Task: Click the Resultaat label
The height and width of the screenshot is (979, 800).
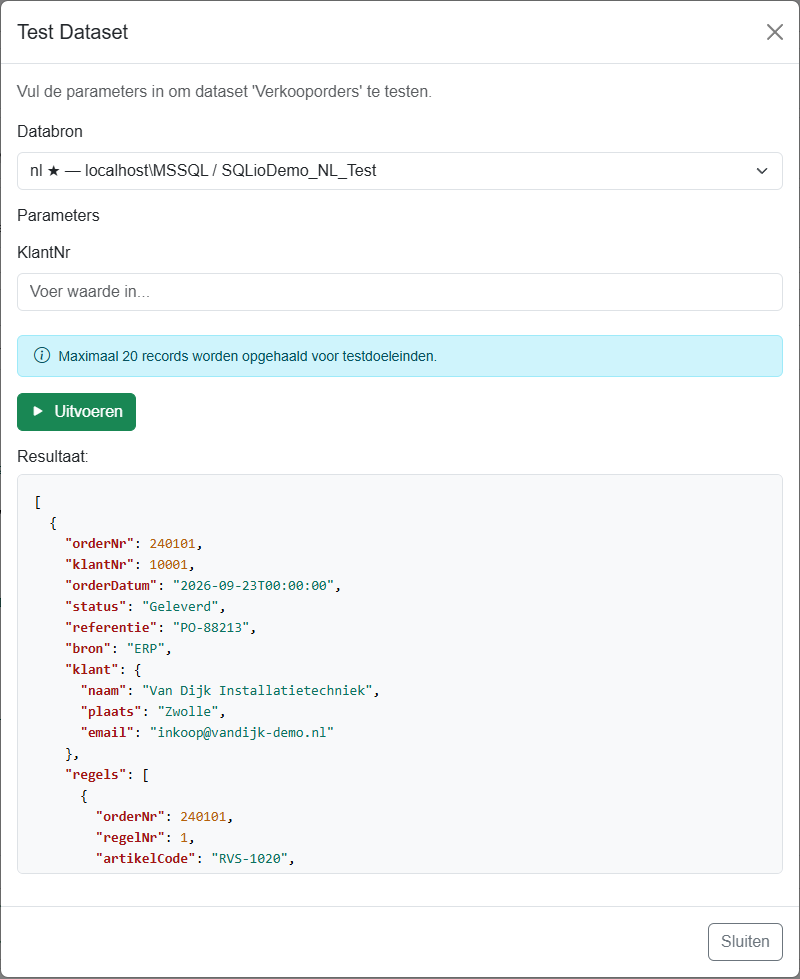Action: tap(53, 456)
